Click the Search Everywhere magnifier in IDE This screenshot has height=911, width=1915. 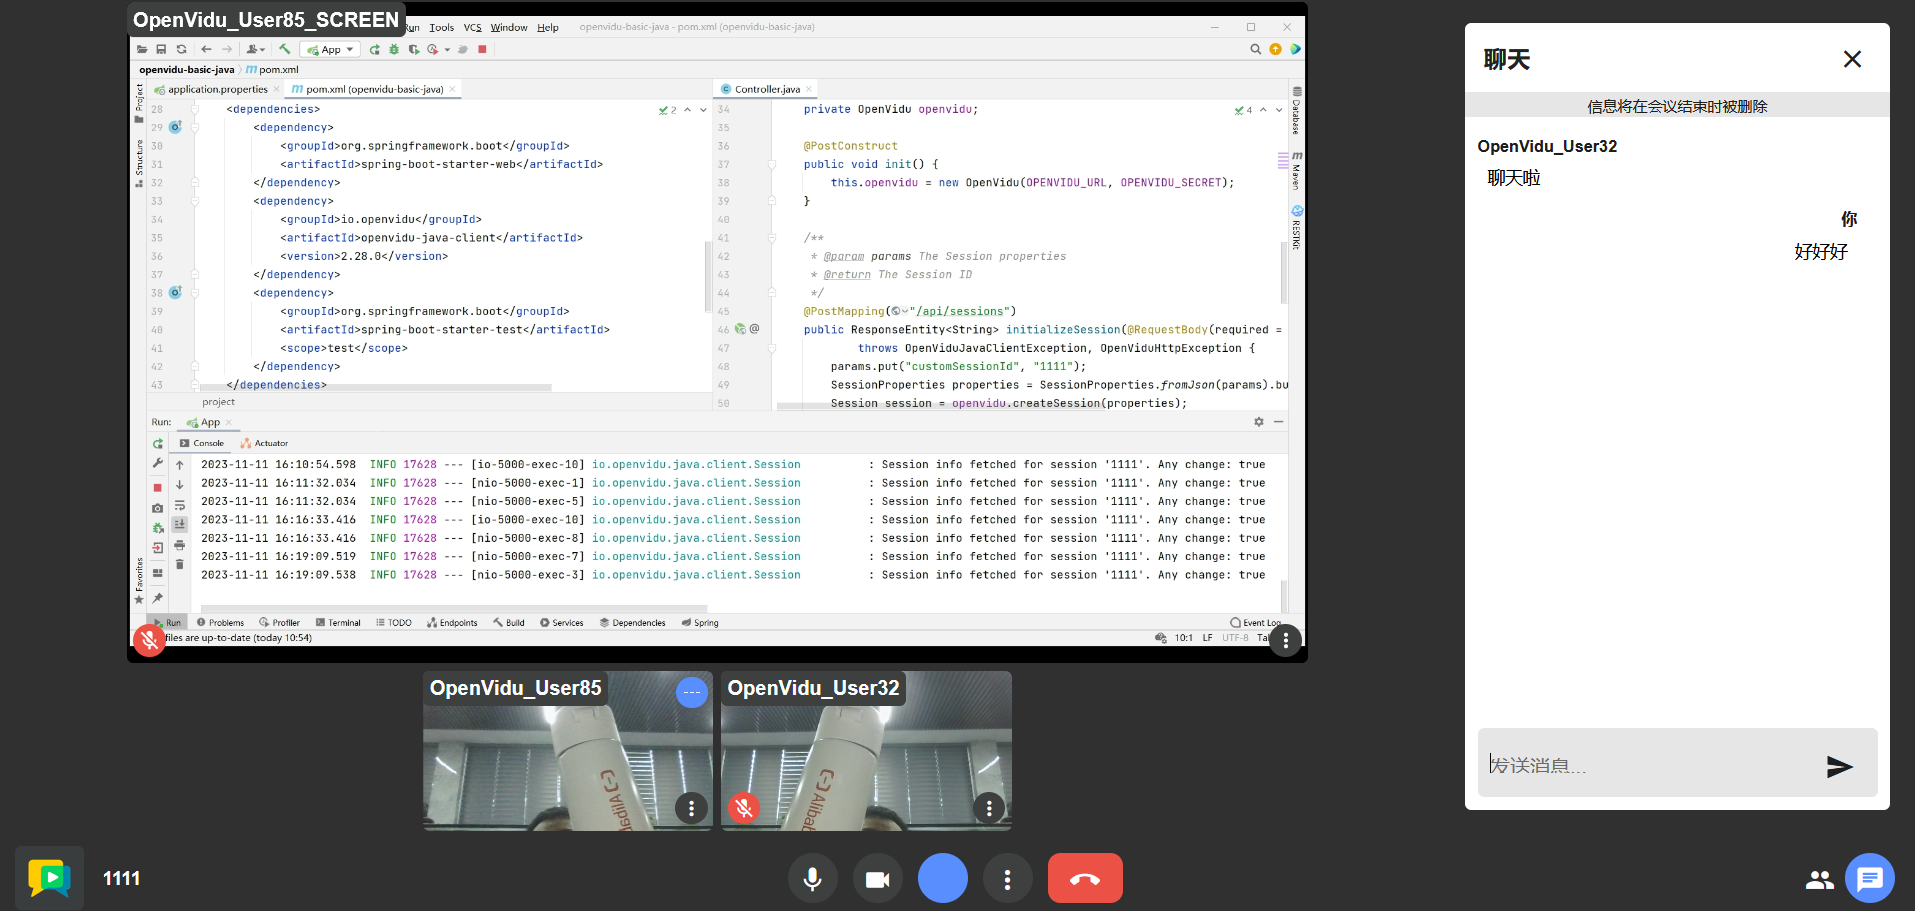1255,49
